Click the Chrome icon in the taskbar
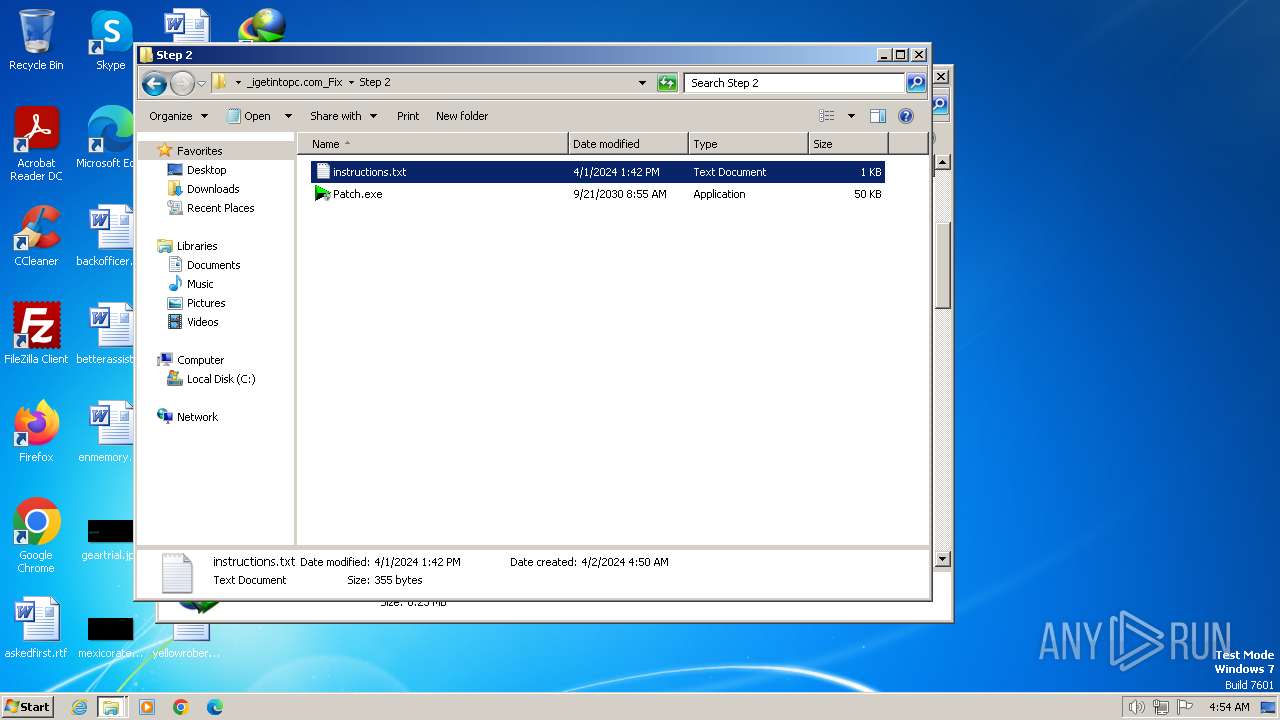Viewport: 1280px width, 720px height. (x=181, y=707)
